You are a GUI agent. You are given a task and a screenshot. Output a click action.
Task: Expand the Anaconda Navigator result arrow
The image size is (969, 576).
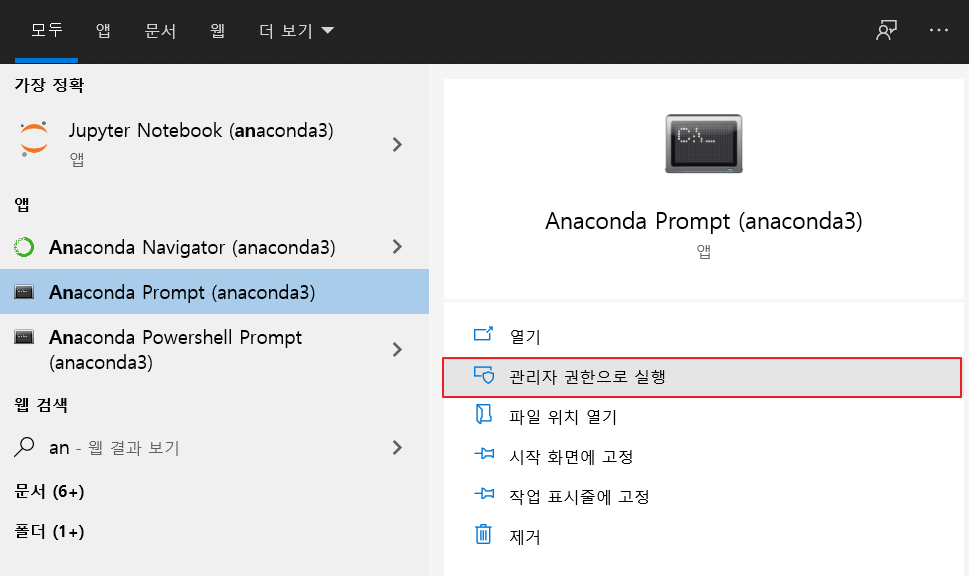tap(397, 247)
